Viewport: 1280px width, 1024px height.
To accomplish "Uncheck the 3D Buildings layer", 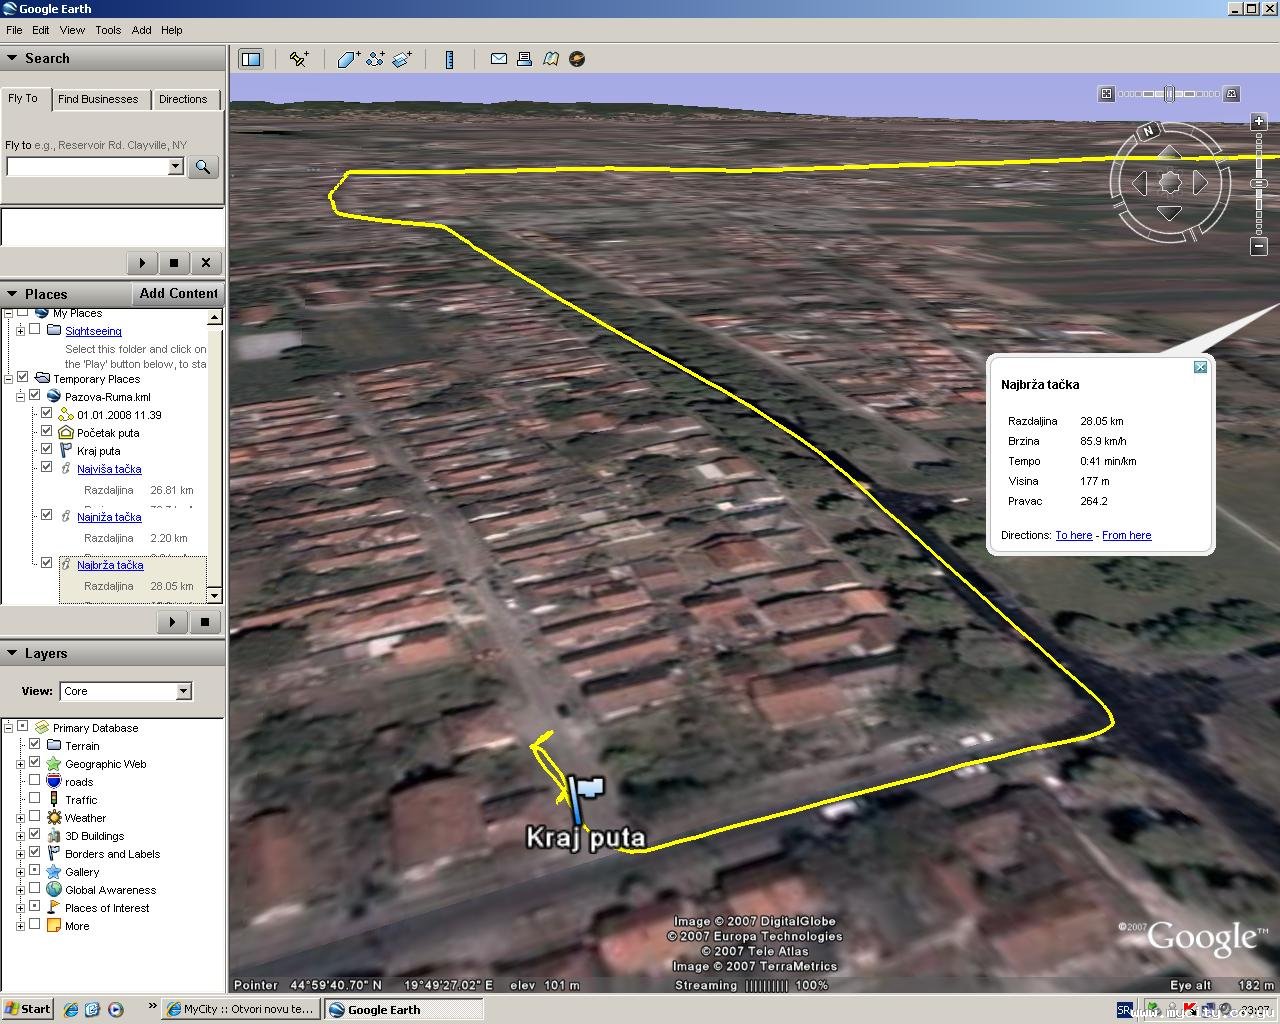I will point(35,835).
